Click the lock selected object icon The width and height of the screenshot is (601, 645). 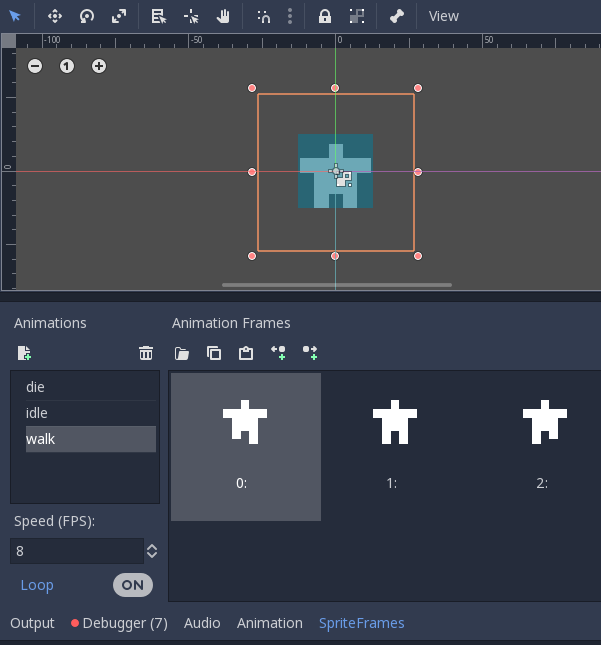pos(325,16)
